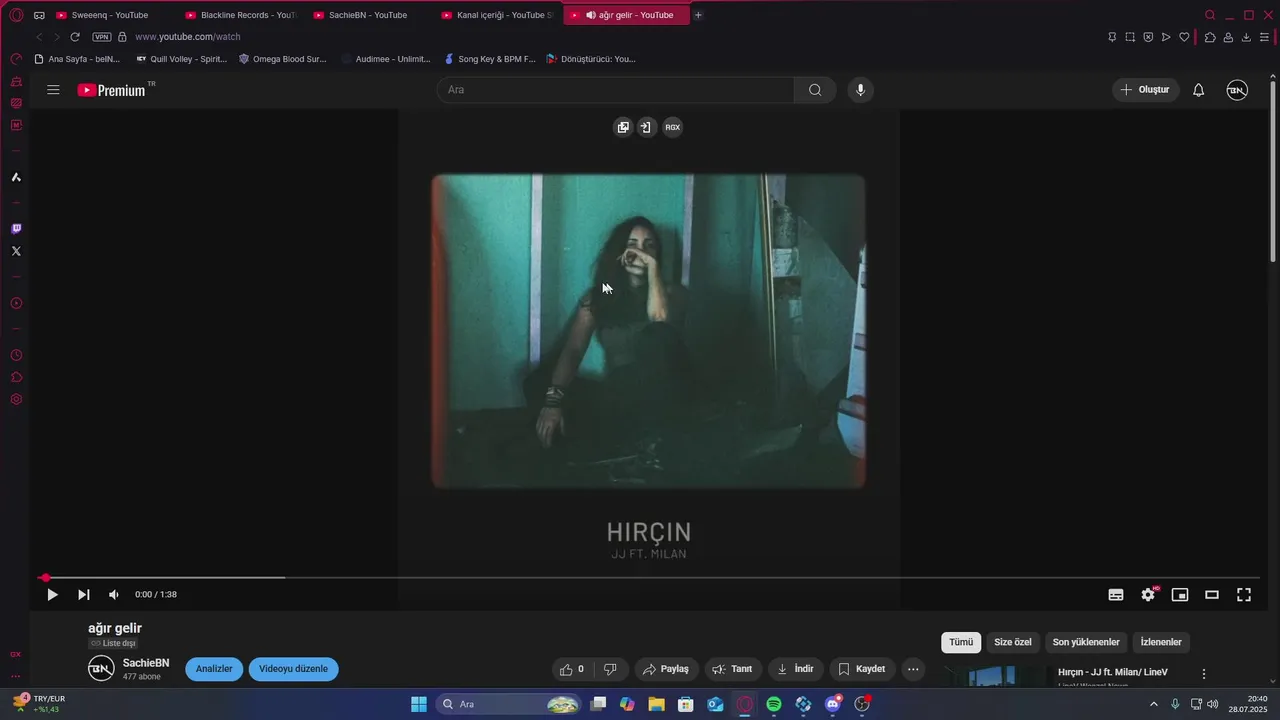Viewport: 1280px width, 720px height.
Task: Open player settings gear
Action: pos(1148,594)
